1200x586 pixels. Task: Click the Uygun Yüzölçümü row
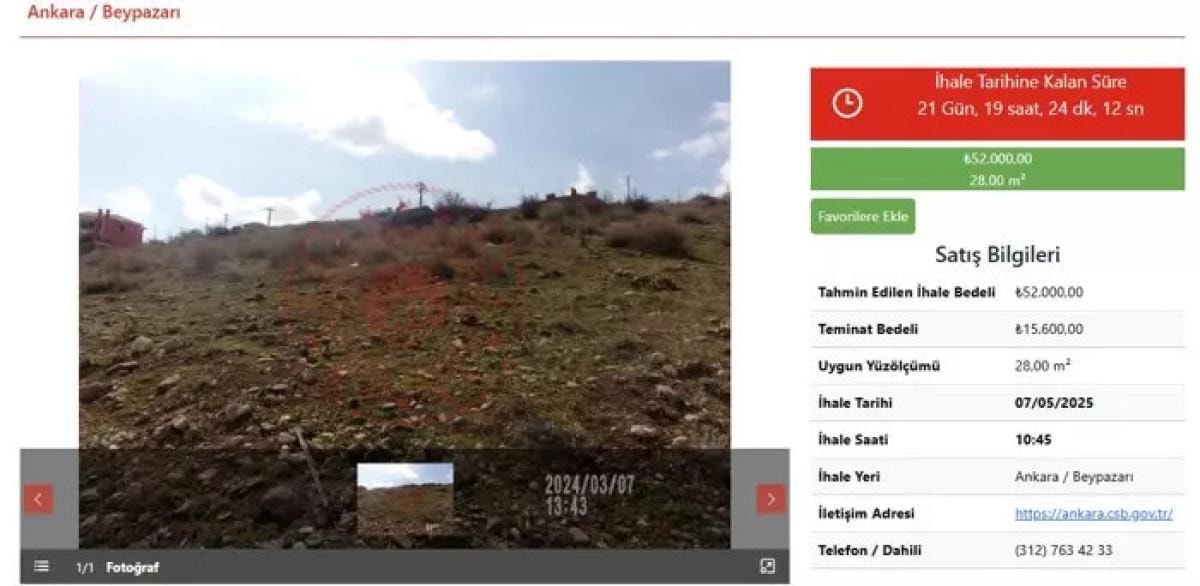click(x=997, y=366)
